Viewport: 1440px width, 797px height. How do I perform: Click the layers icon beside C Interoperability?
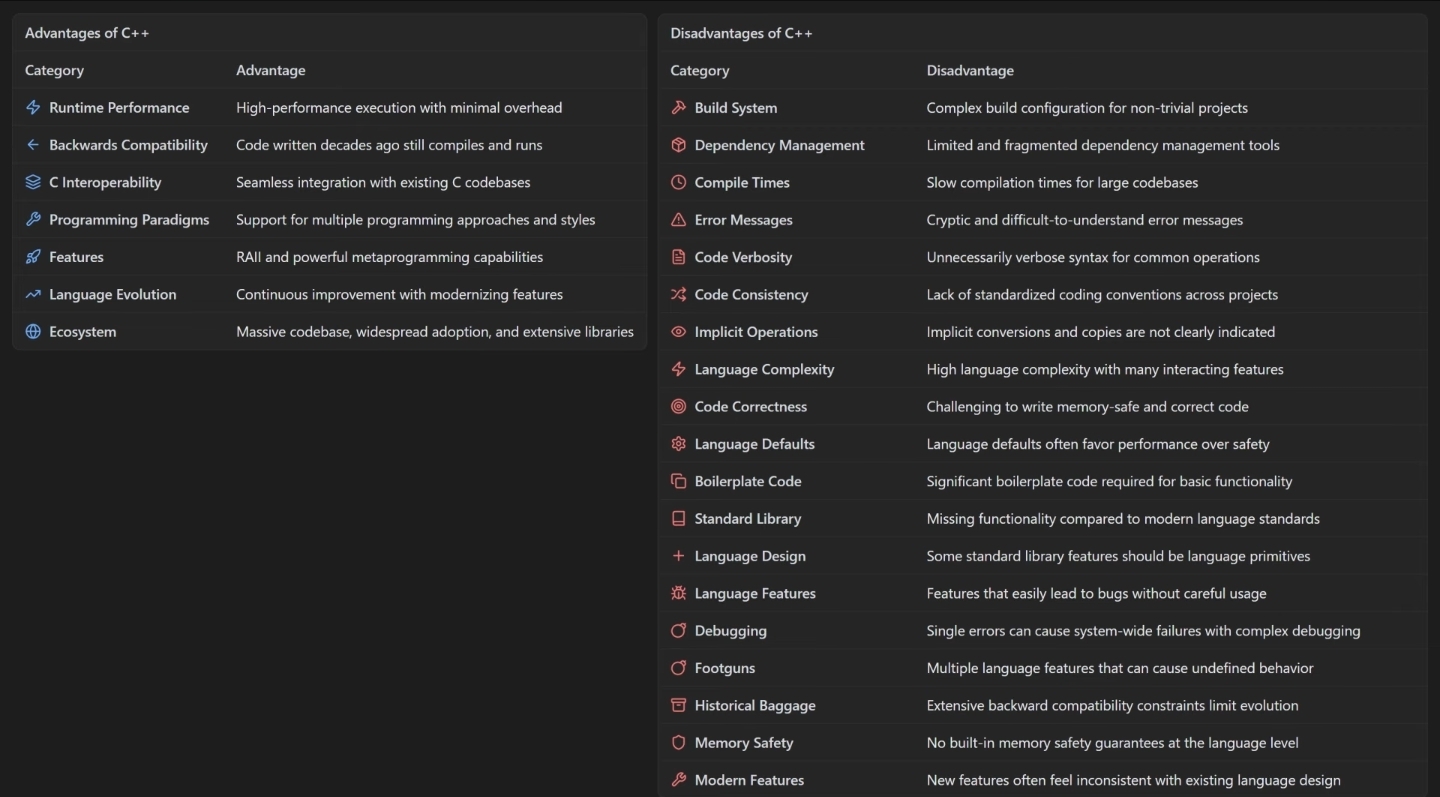coord(33,182)
